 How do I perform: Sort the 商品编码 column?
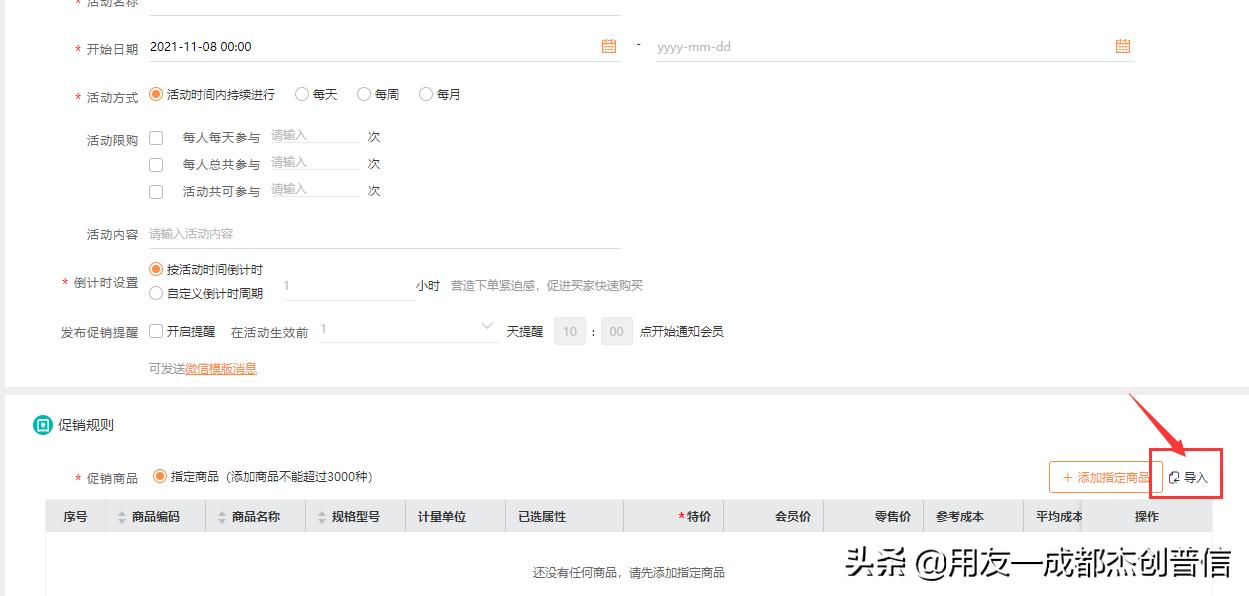[119, 516]
